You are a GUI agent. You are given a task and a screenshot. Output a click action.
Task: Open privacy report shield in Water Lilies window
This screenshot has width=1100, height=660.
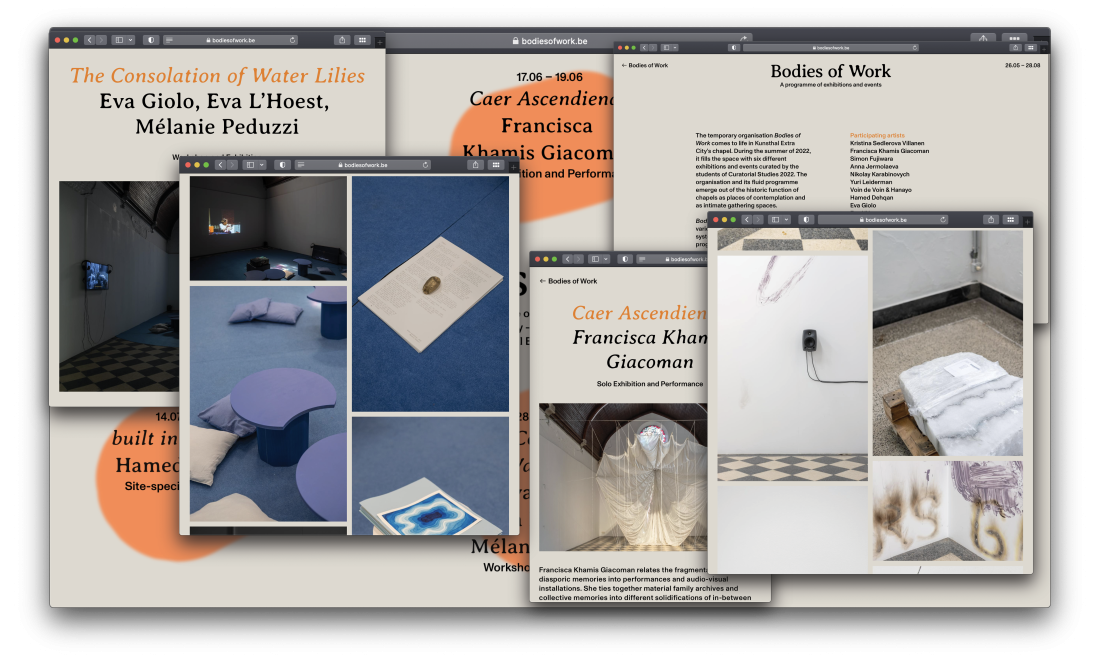tap(151, 40)
